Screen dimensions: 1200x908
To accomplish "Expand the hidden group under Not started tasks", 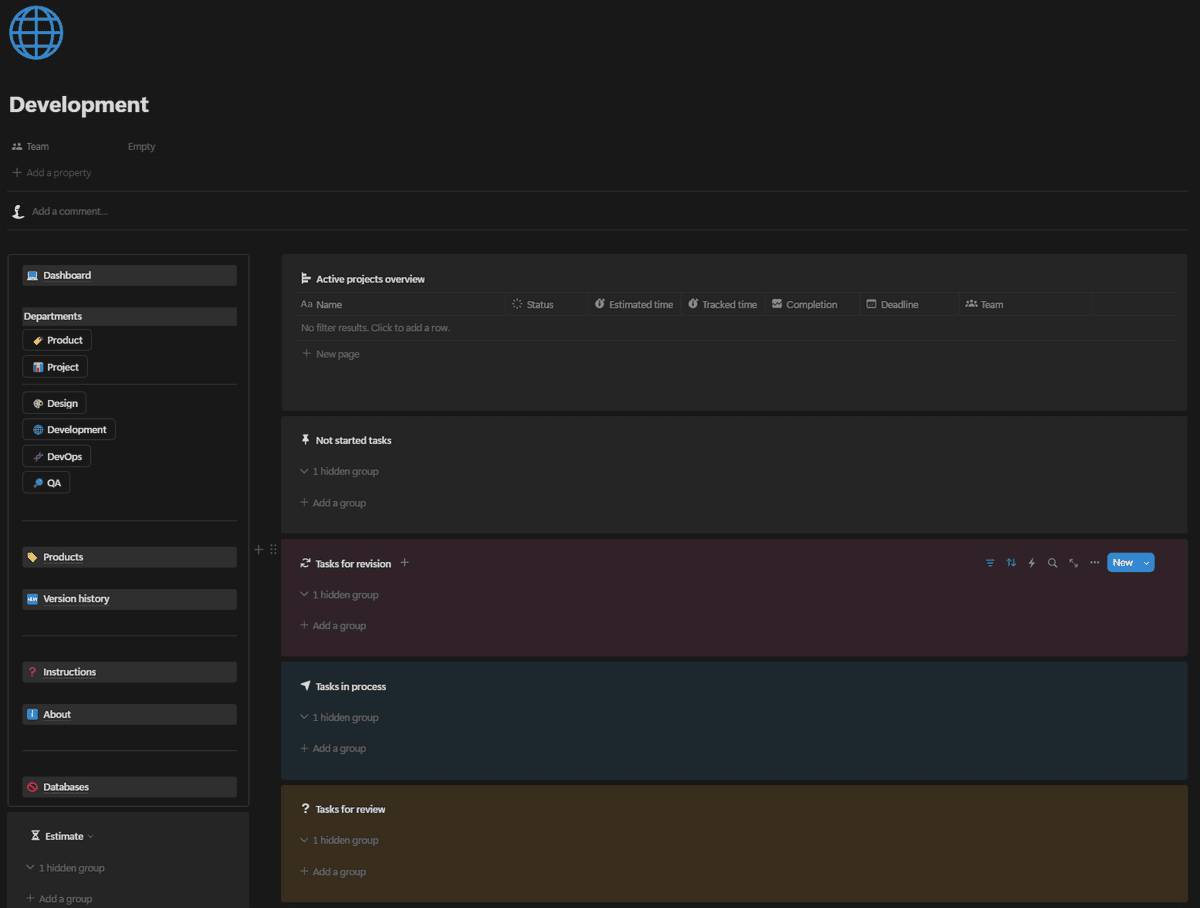I will pyautogui.click(x=339, y=471).
